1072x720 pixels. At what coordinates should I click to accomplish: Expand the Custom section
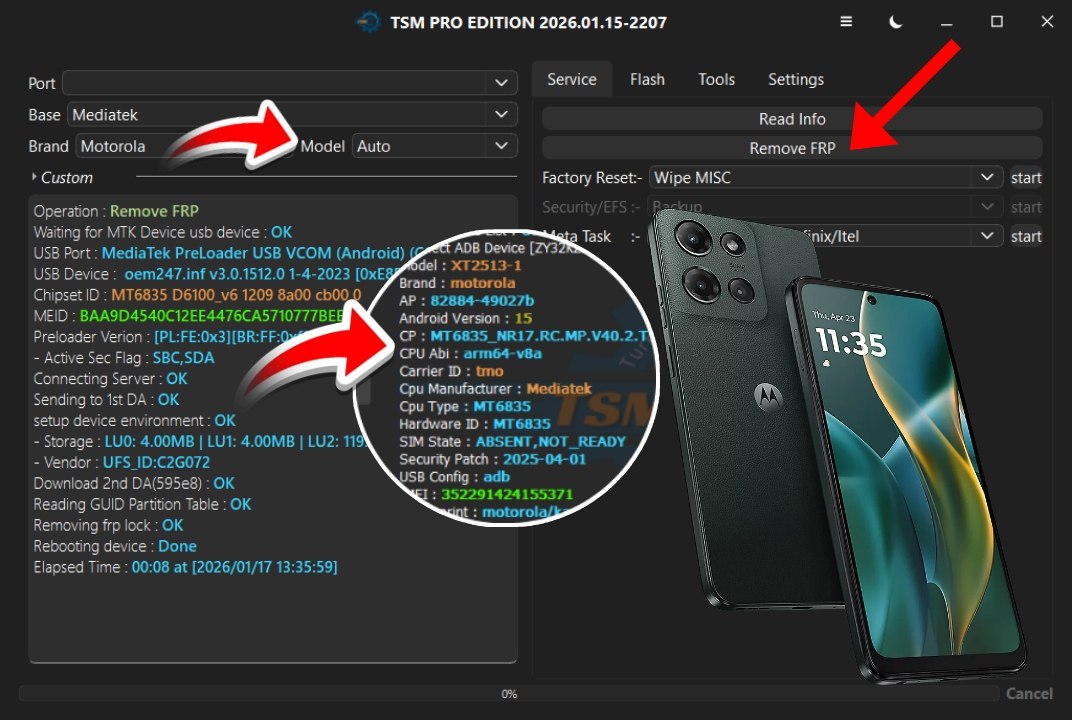tap(62, 178)
